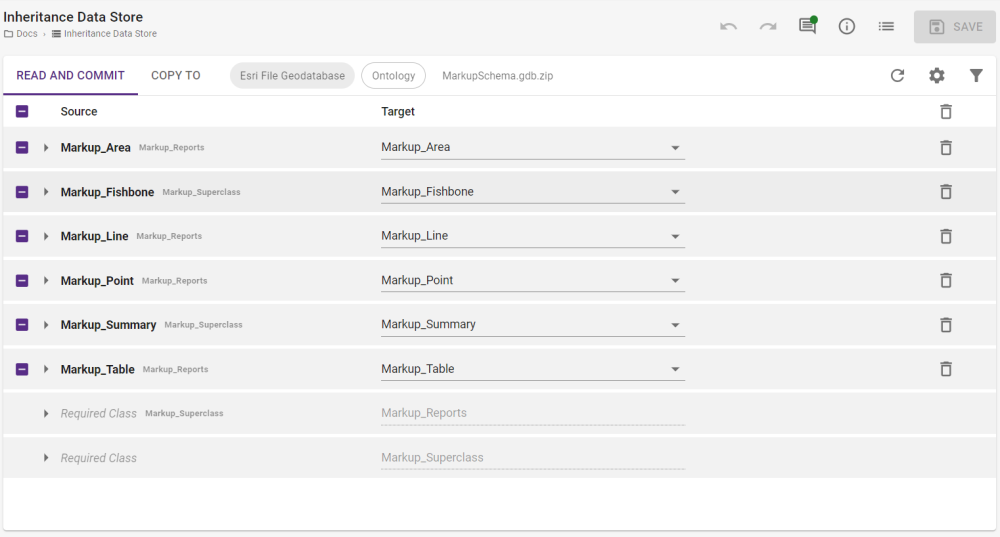This screenshot has width=1000, height=537.
Task: Click the redo arrow icon
Action: (x=767, y=27)
